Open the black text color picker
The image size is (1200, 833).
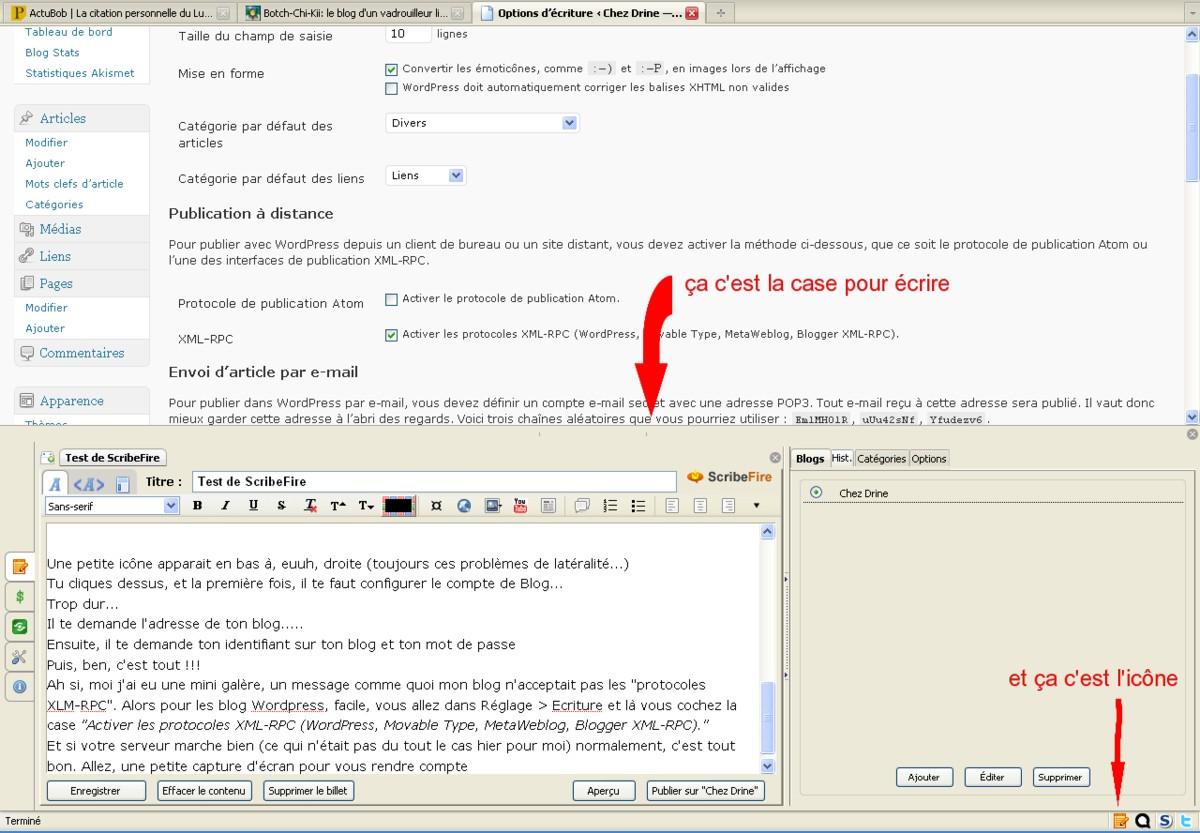pyautogui.click(x=398, y=506)
